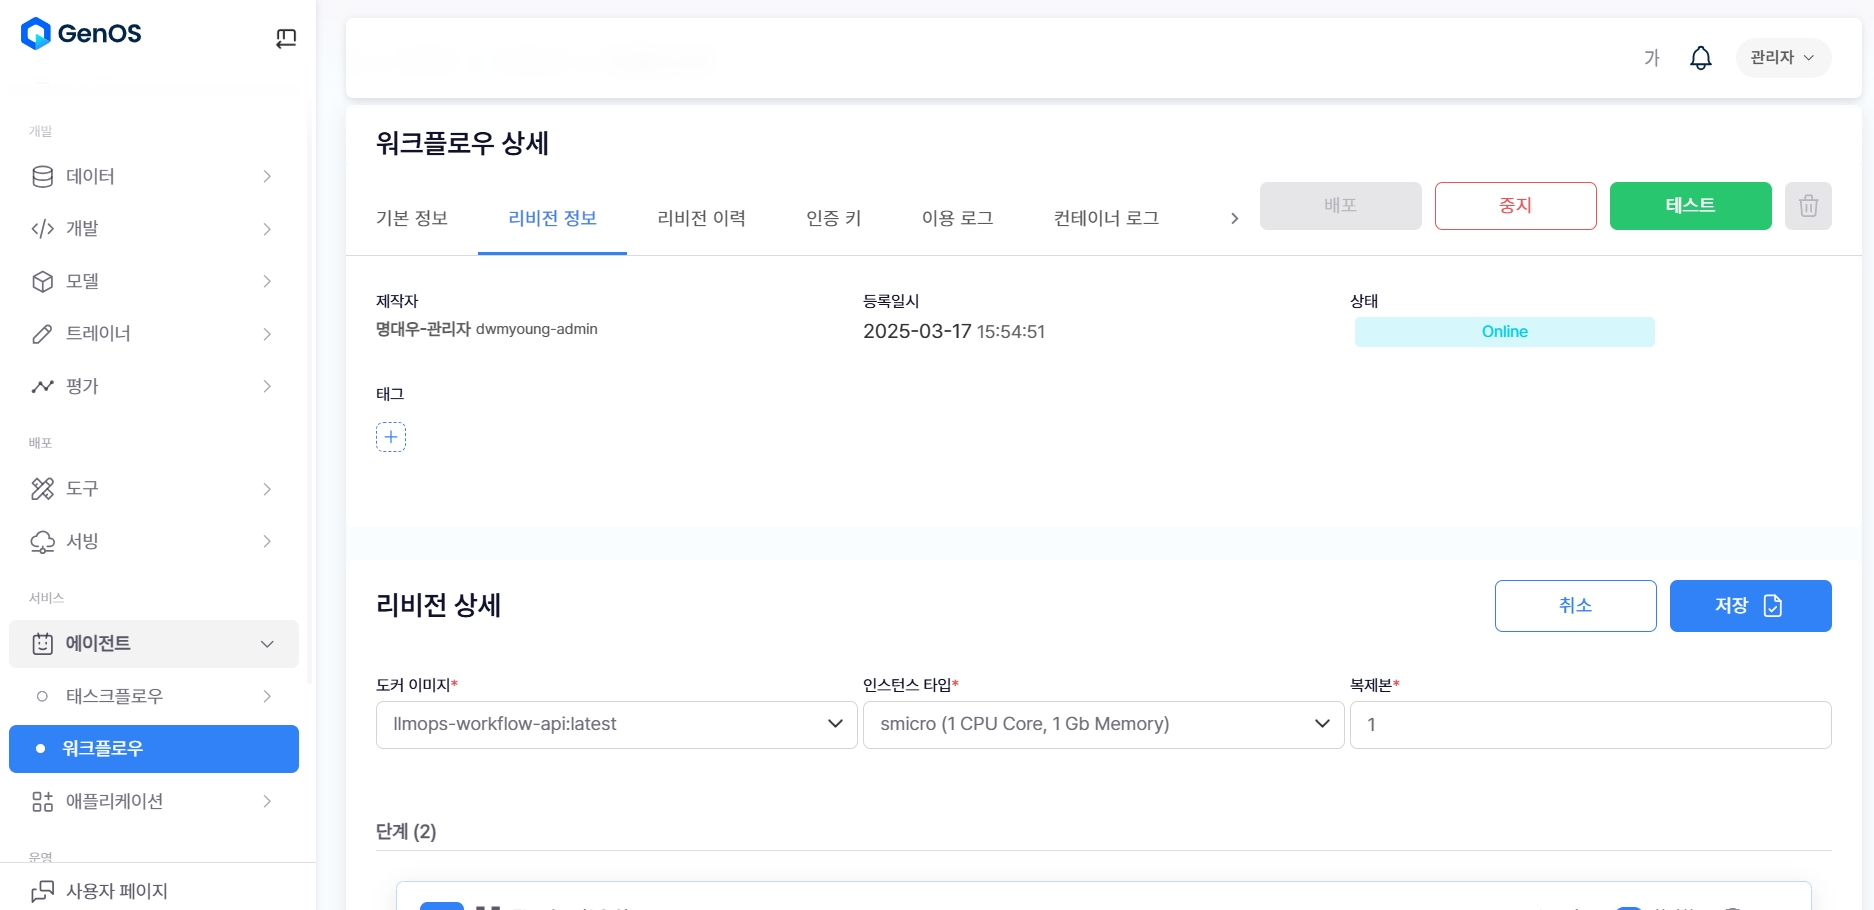This screenshot has width=1874, height=910.
Task: Switch to the 리비전 이력 tab
Action: pos(701,218)
